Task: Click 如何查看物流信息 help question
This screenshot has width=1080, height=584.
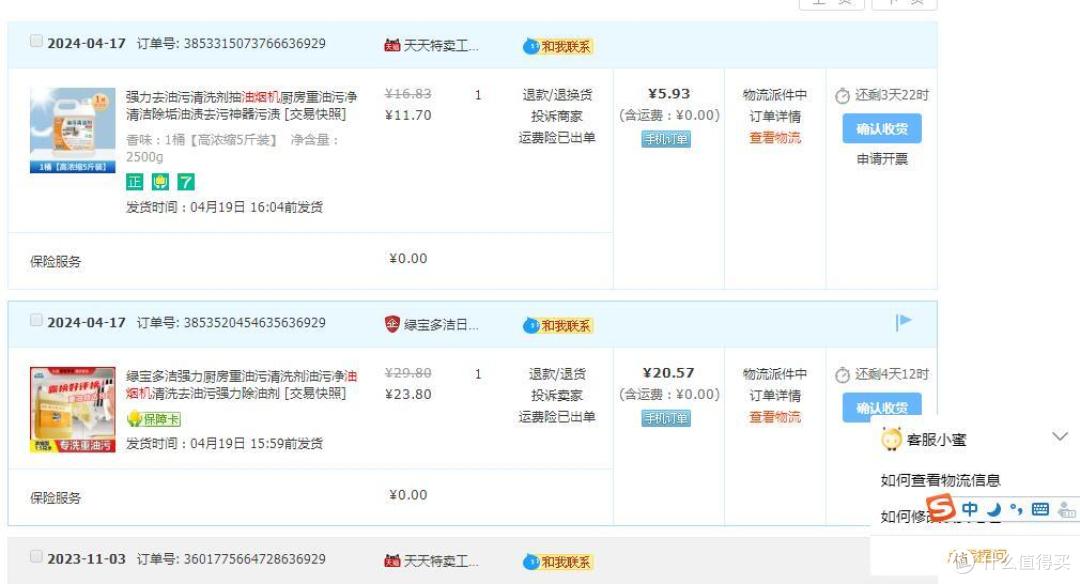Action: pyautogui.click(x=940, y=480)
